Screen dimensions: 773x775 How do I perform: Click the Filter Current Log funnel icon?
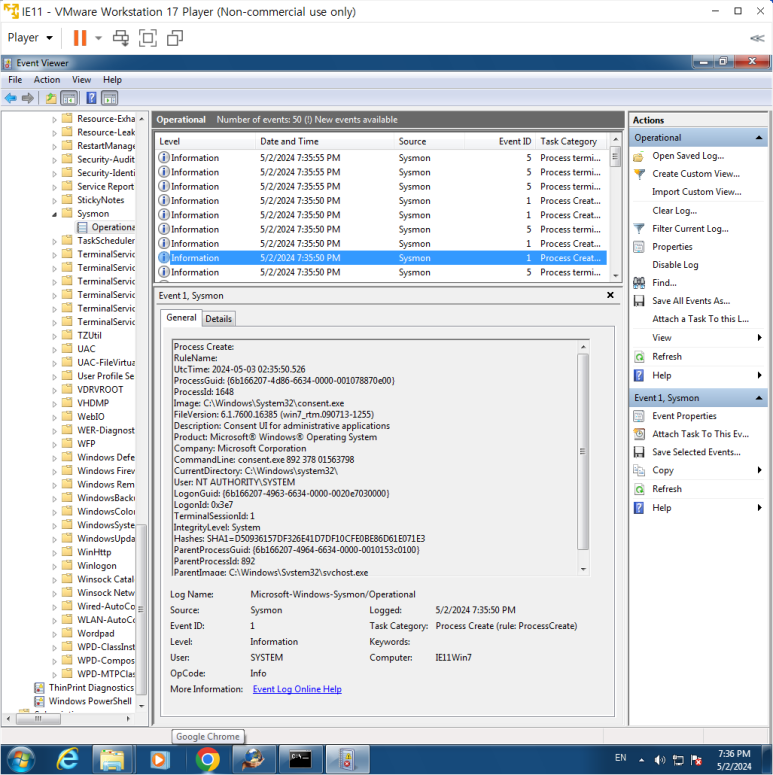tap(639, 228)
